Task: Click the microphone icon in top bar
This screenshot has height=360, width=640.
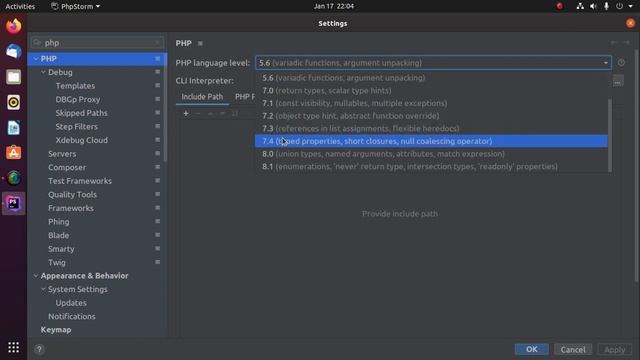Action: [x=606, y=6]
